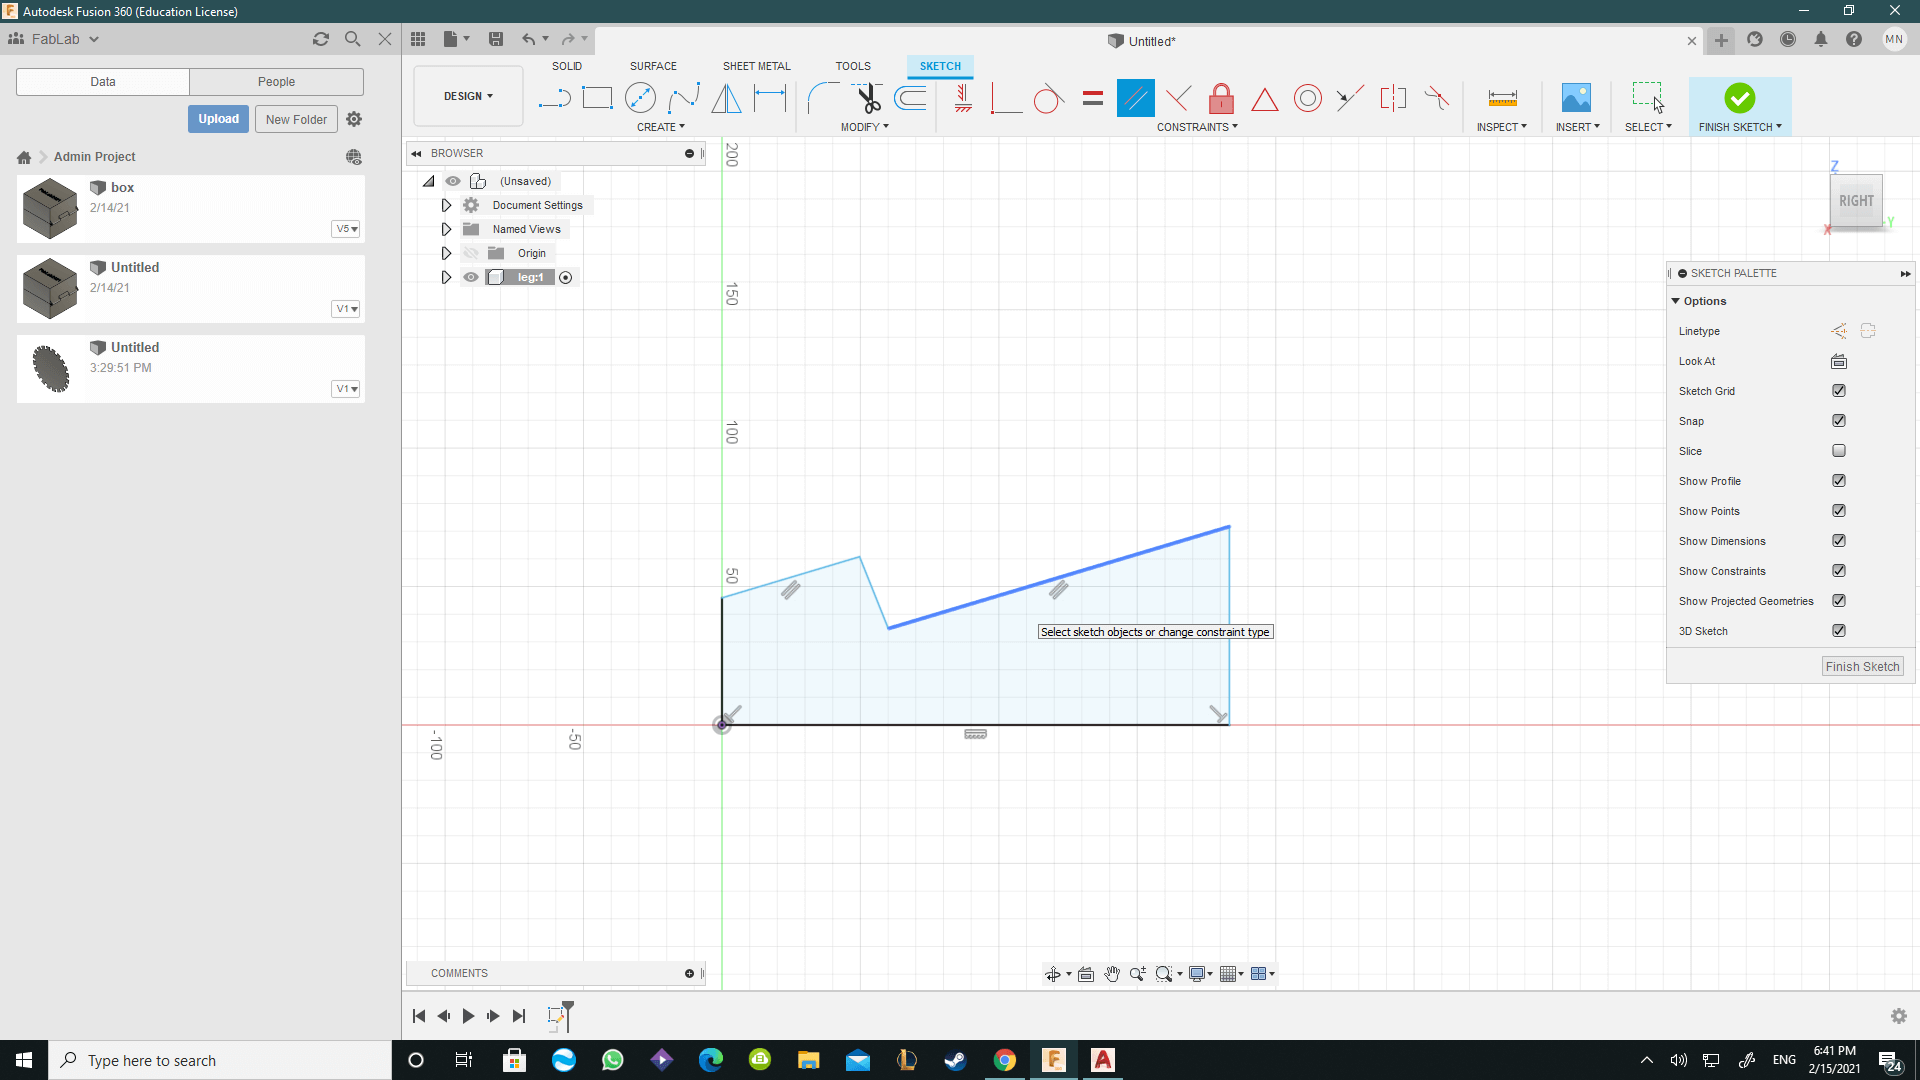Open the box file V5 version dropdown

345,229
